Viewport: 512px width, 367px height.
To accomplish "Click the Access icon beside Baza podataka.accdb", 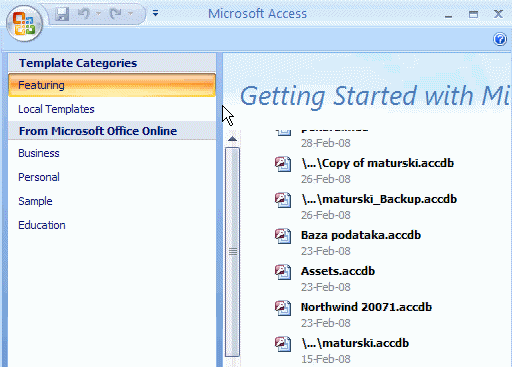I will (283, 236).
